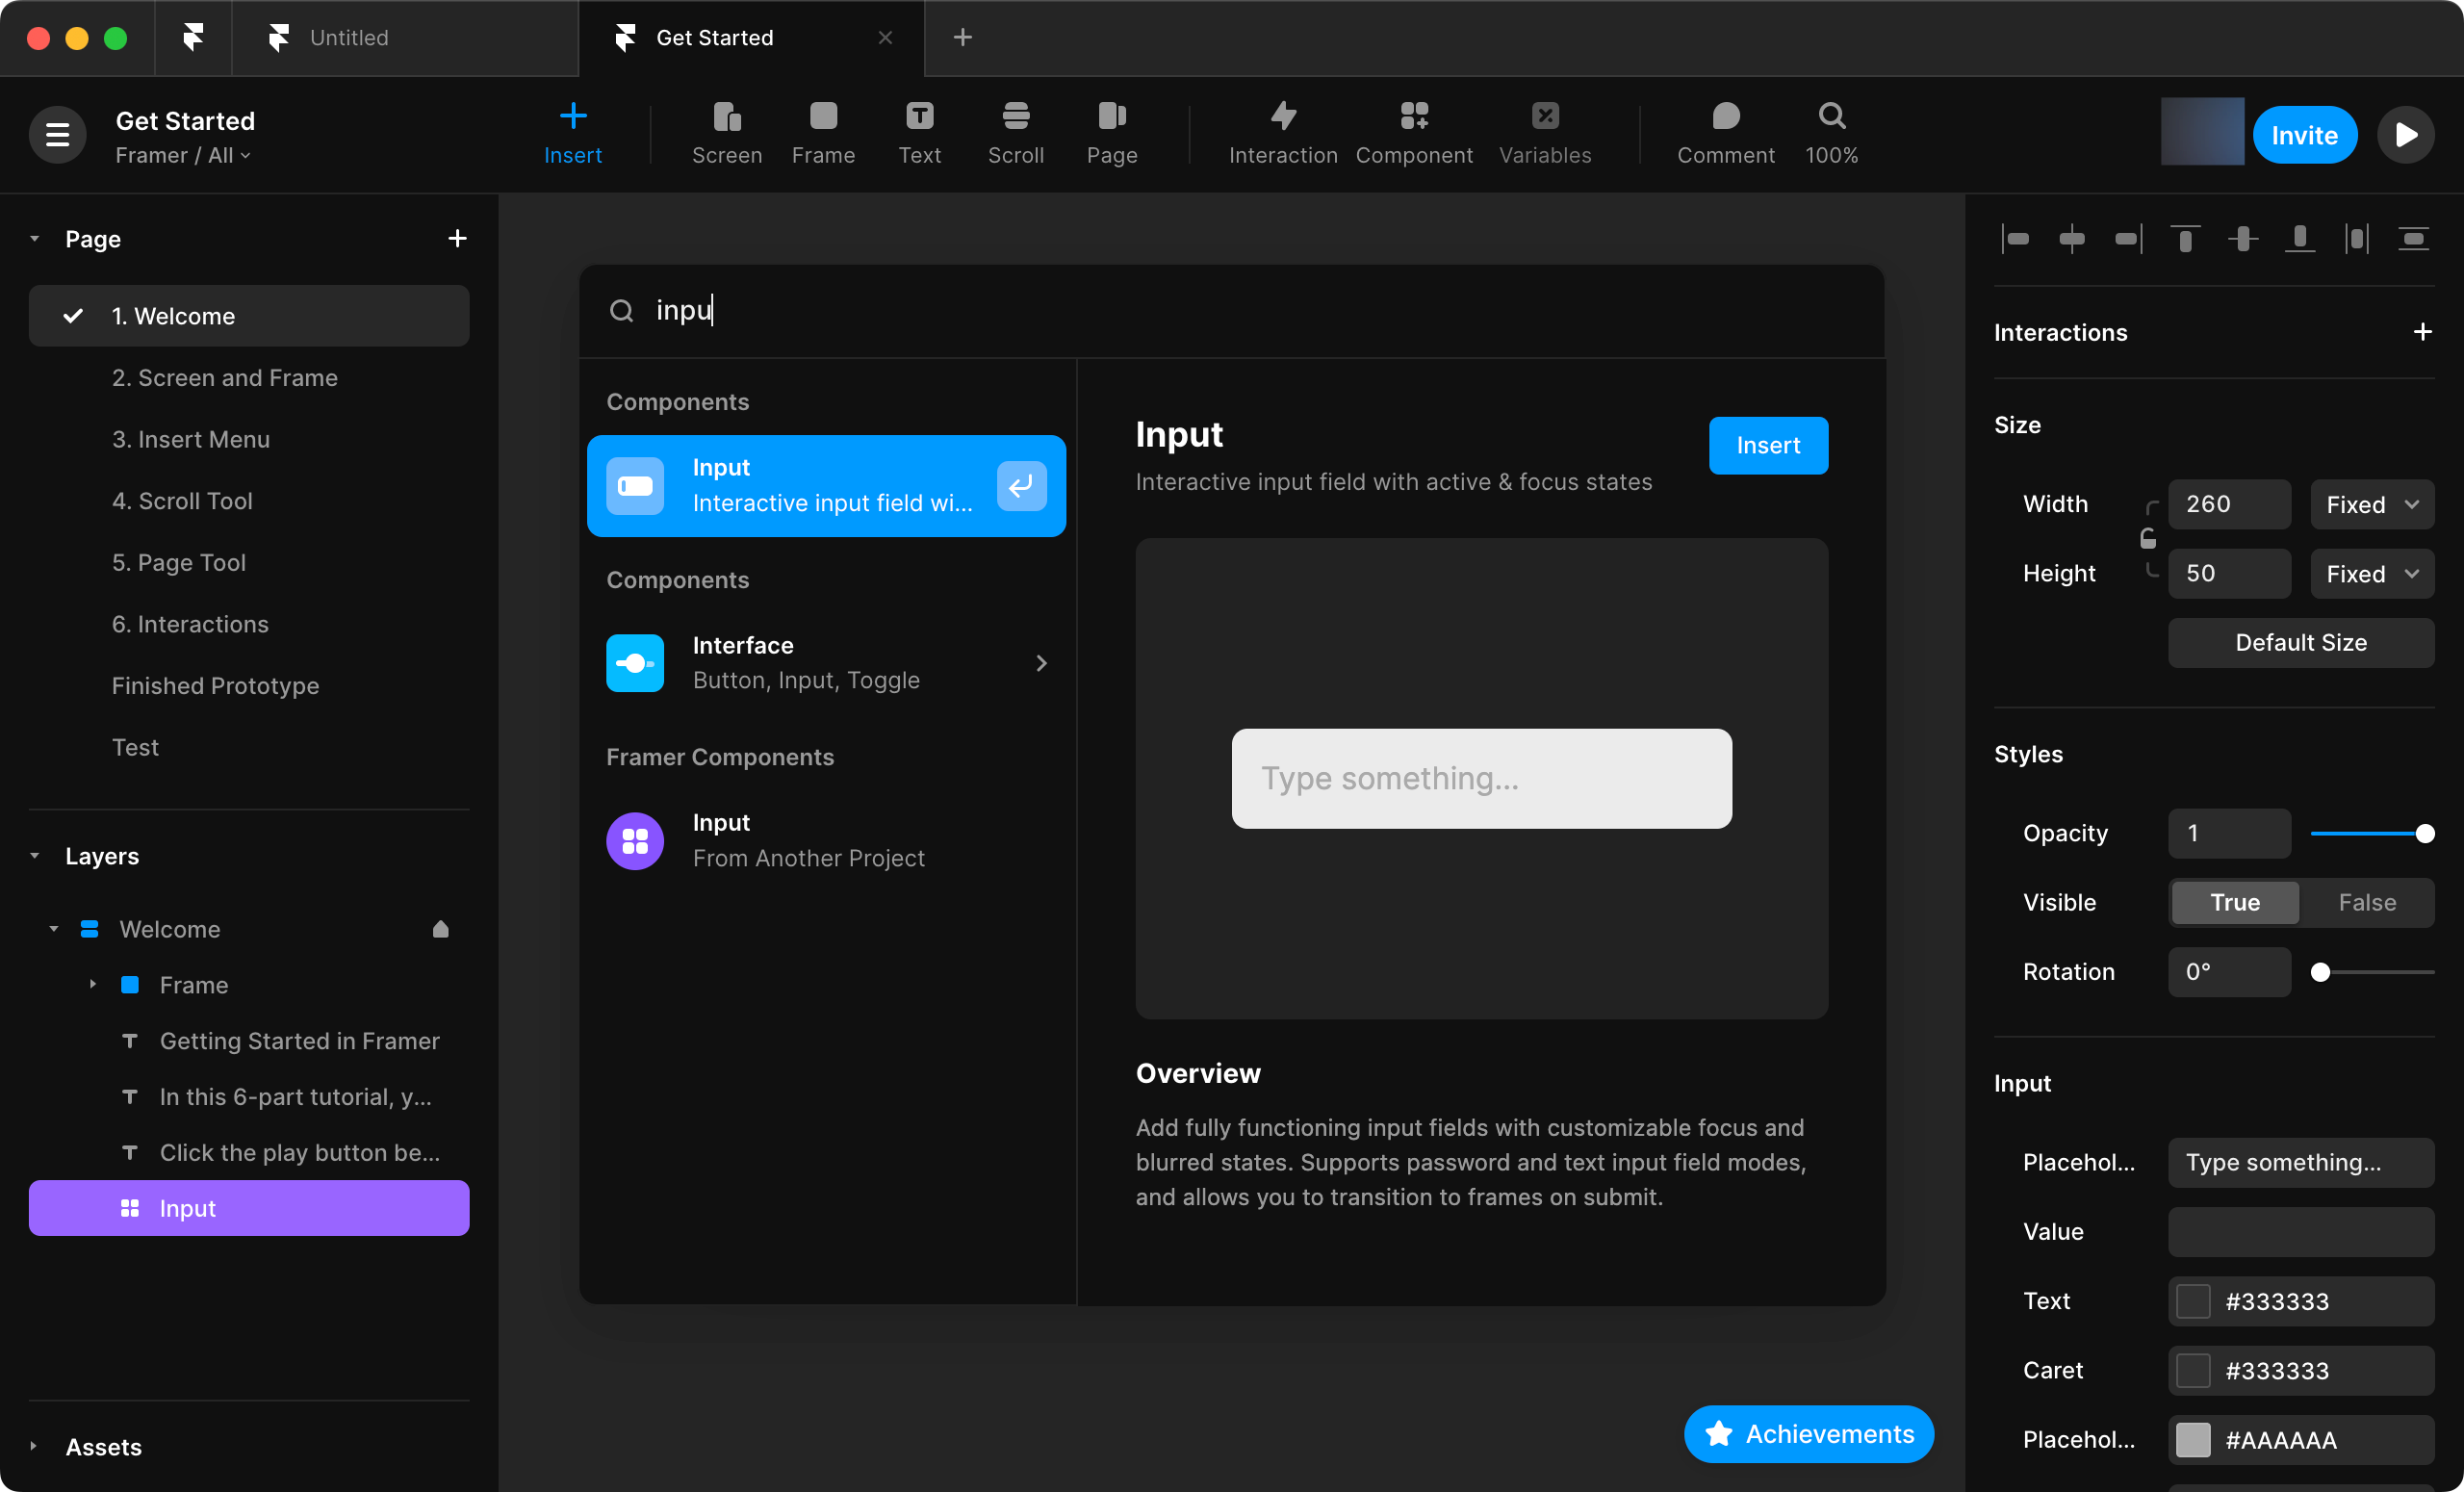
Task: Set Visible to False
Action: (x=2367, y=902)
